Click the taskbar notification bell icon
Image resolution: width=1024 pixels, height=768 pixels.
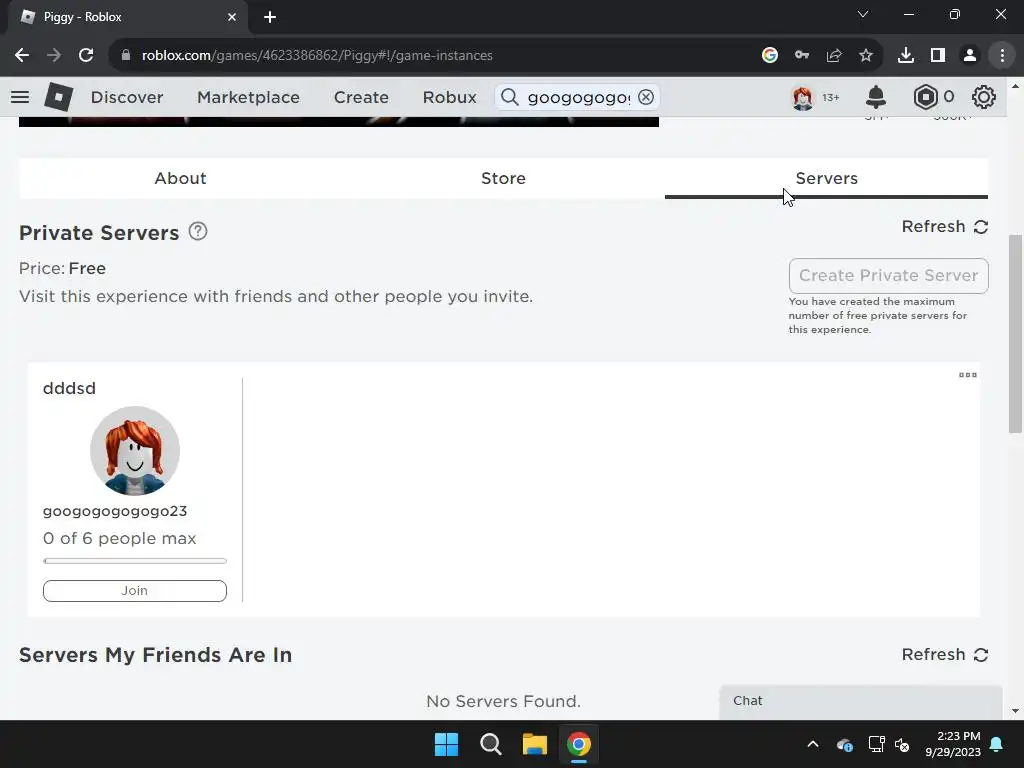tap(997, 744)
